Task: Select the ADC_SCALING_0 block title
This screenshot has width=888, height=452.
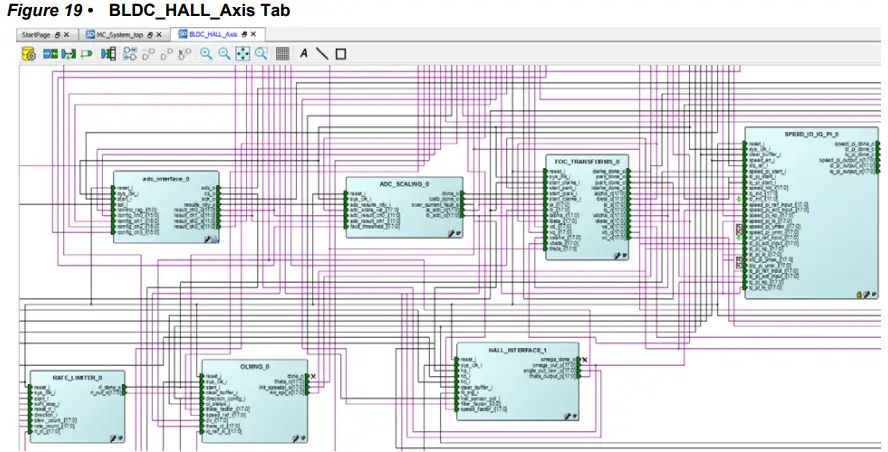Action: click(404, 185)
